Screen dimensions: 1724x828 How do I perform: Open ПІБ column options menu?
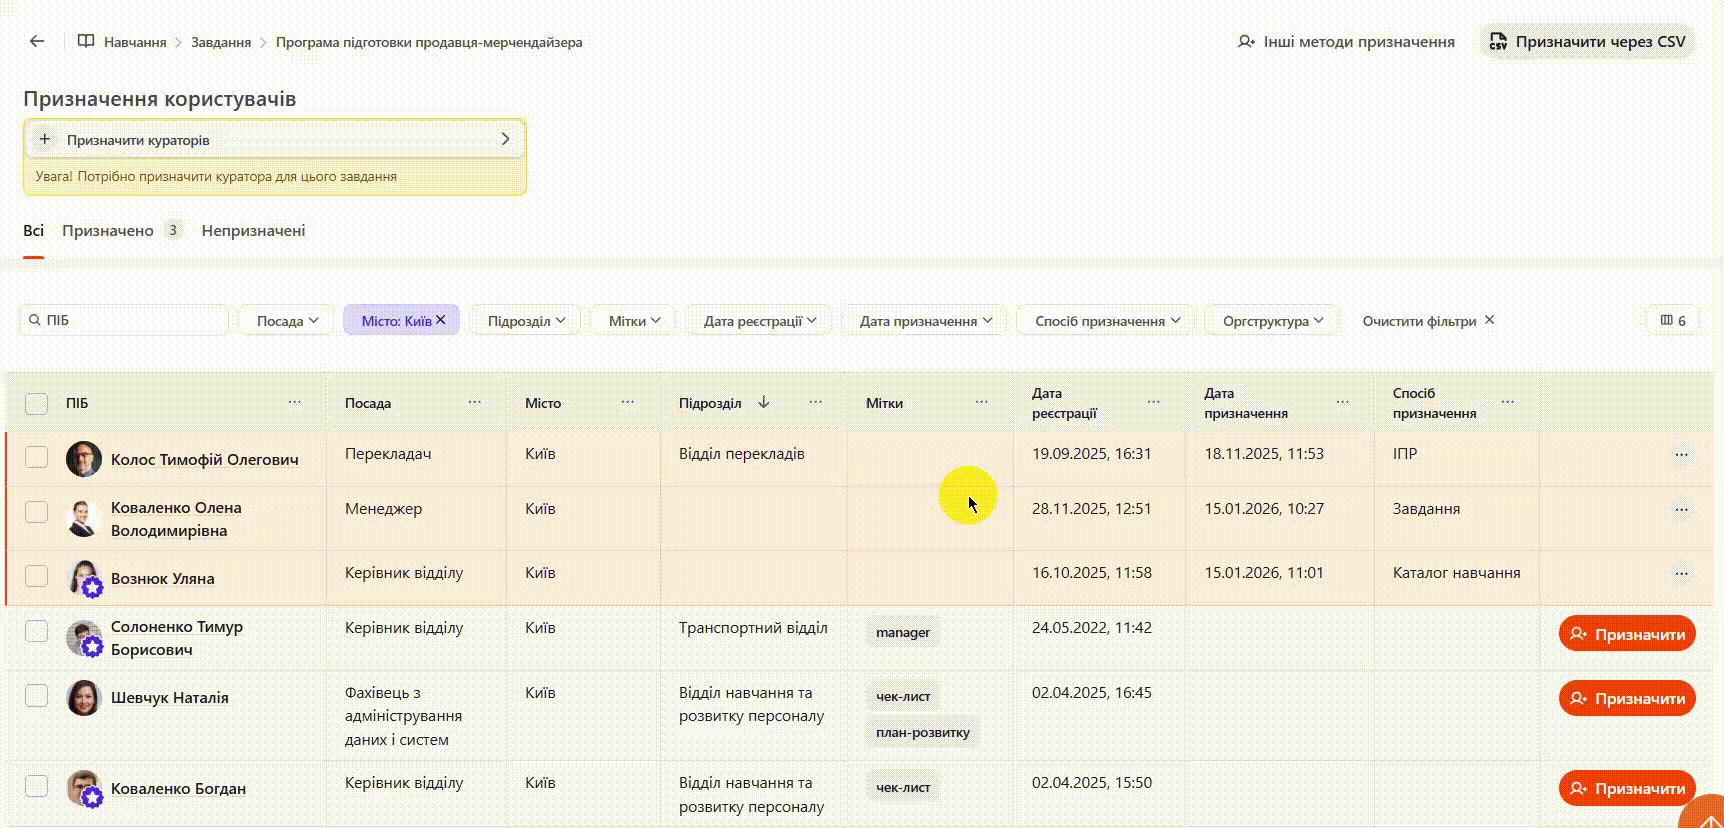coord(294,402)
